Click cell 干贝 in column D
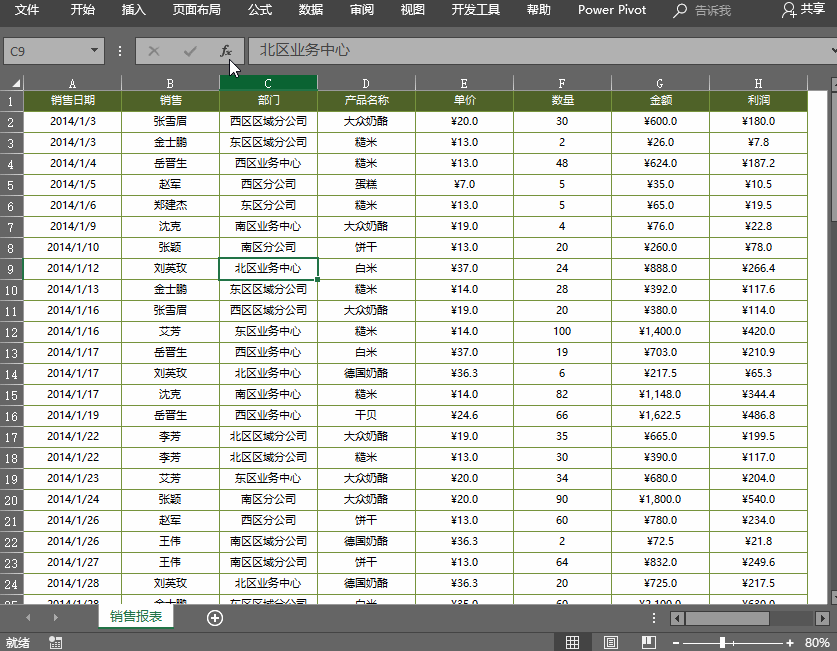Image resolution: width=837 pixels, height=651 pixels. [366, 416]
